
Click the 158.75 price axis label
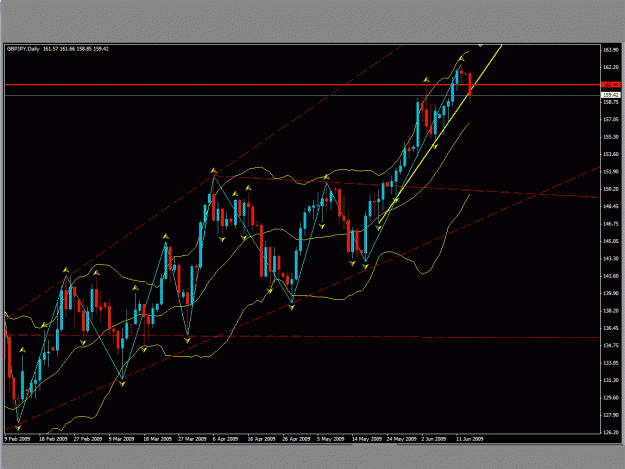[x=611, y=102]
